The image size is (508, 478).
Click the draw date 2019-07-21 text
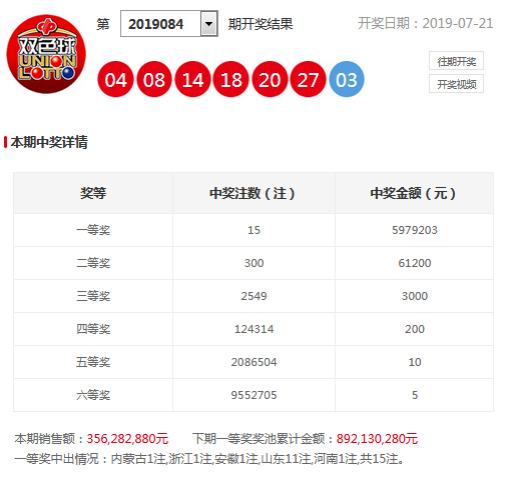pos(457,23)
